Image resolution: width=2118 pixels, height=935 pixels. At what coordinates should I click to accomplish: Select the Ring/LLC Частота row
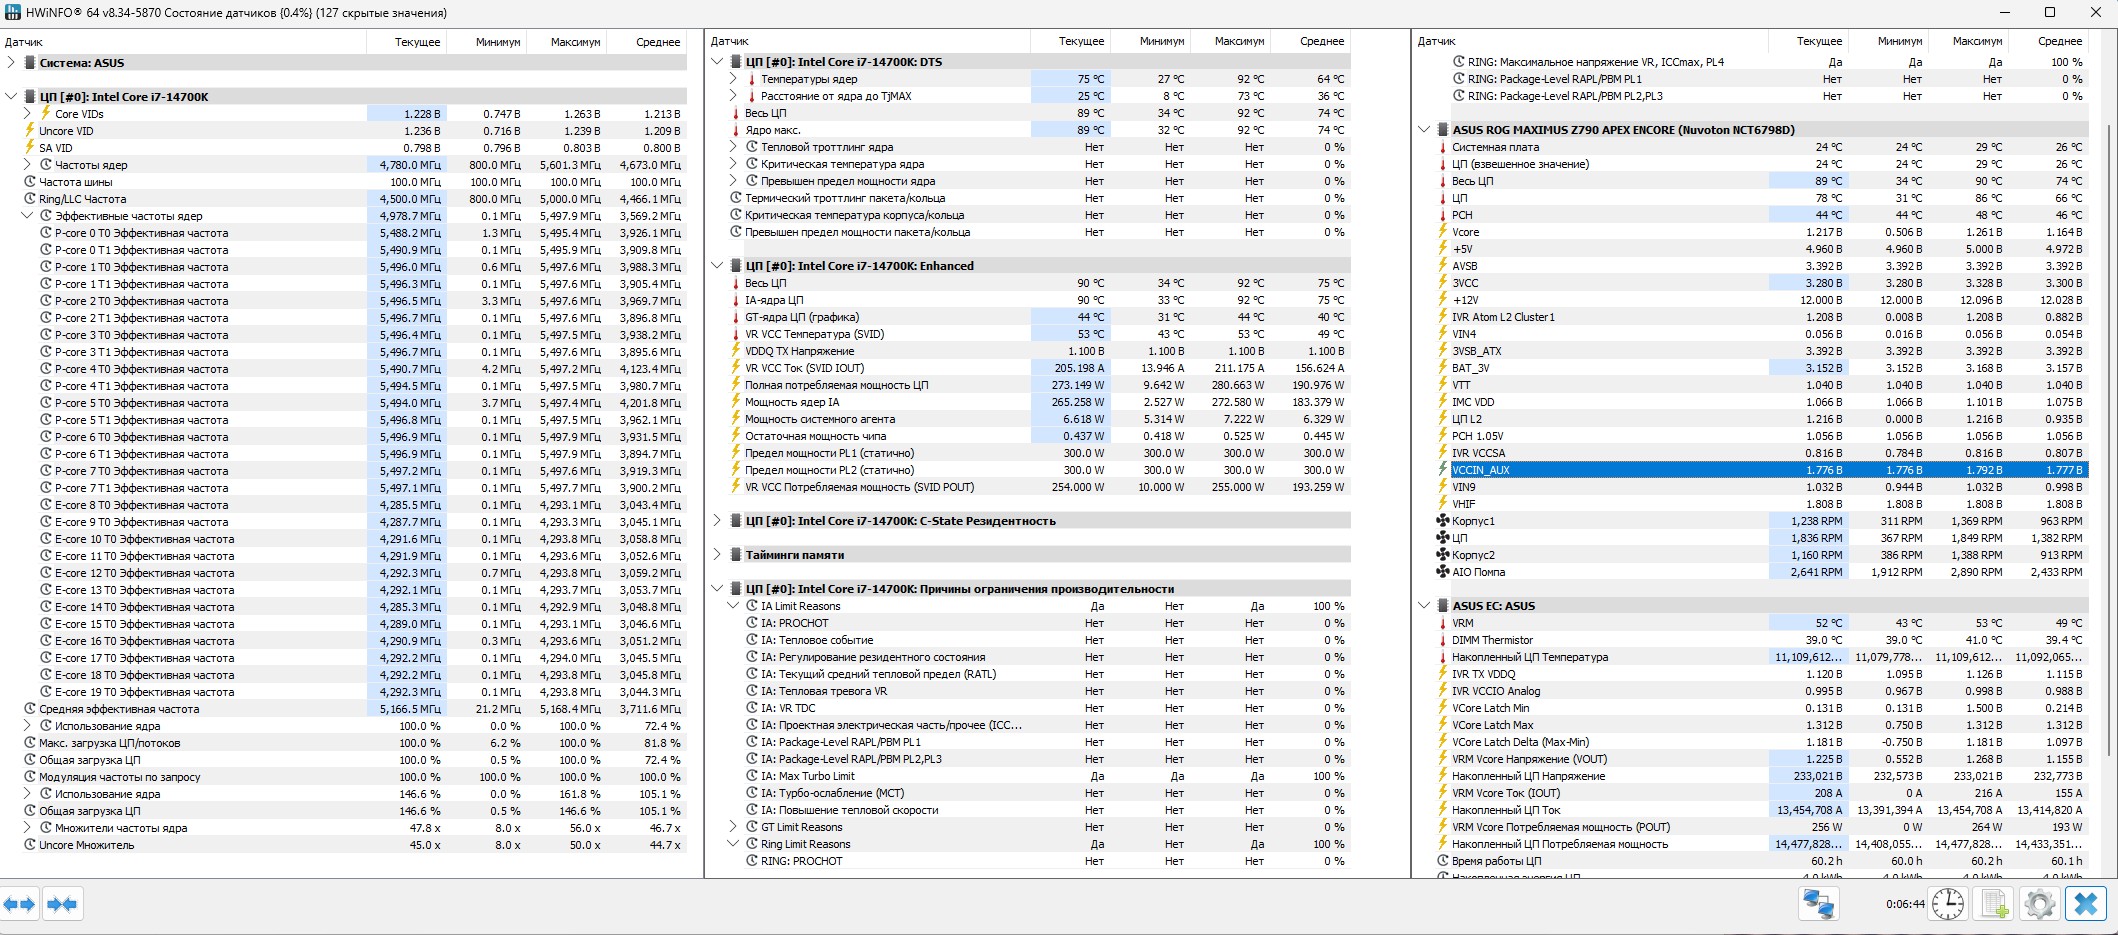tap(353, 199)
